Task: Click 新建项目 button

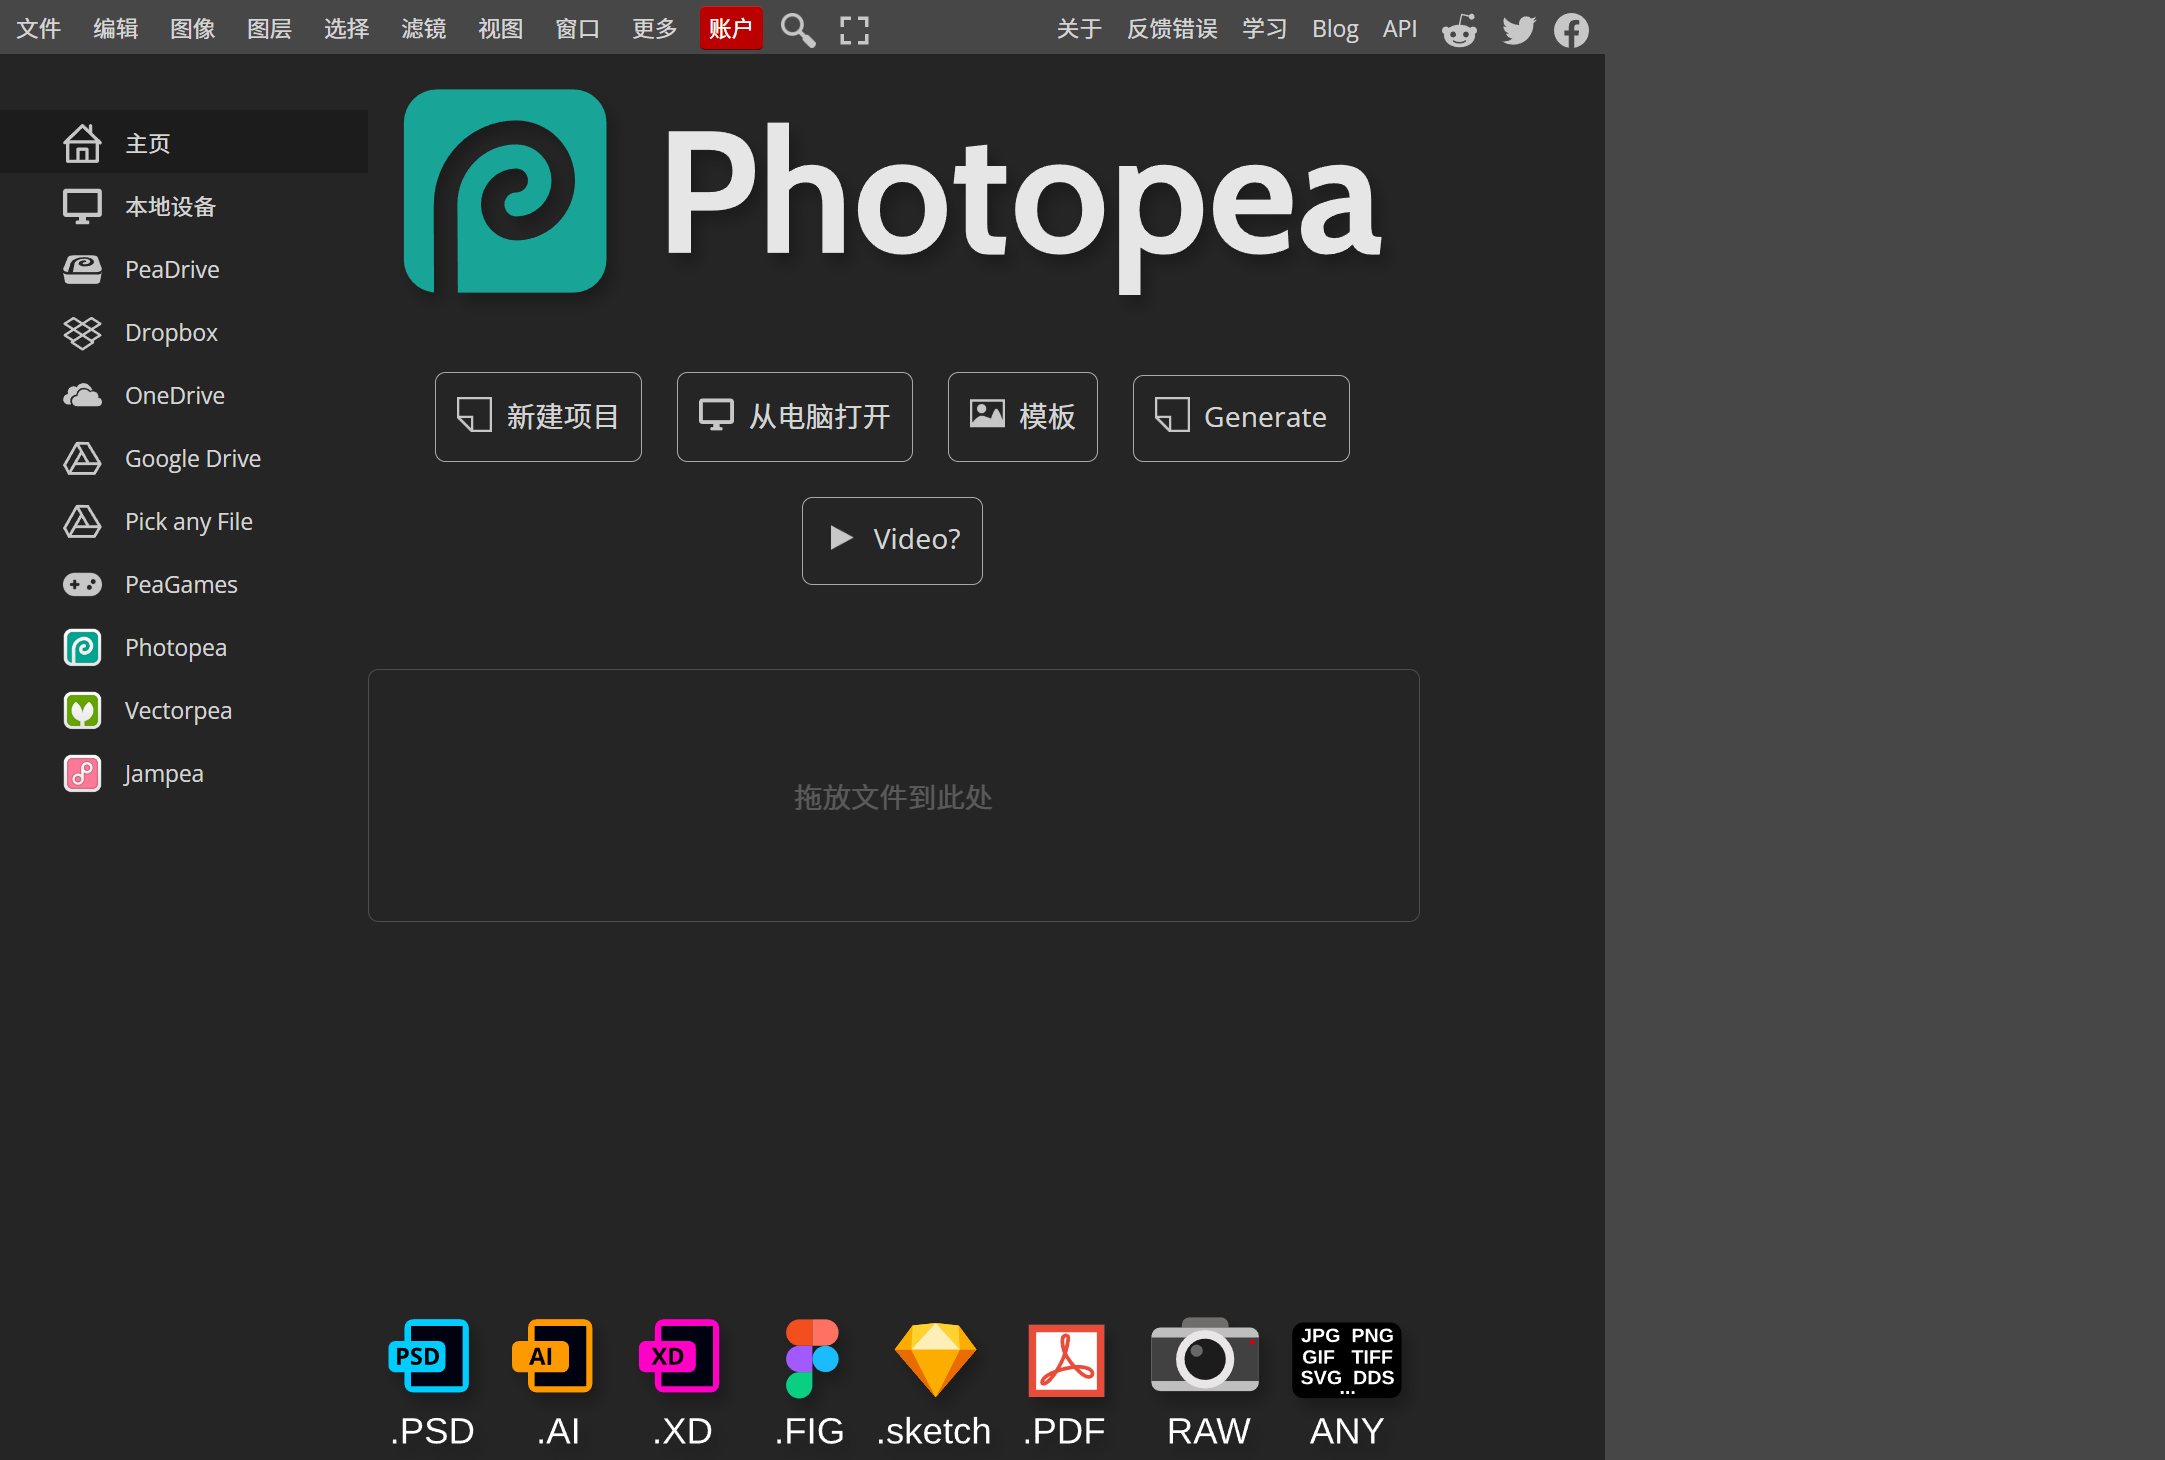Action: 538,417
